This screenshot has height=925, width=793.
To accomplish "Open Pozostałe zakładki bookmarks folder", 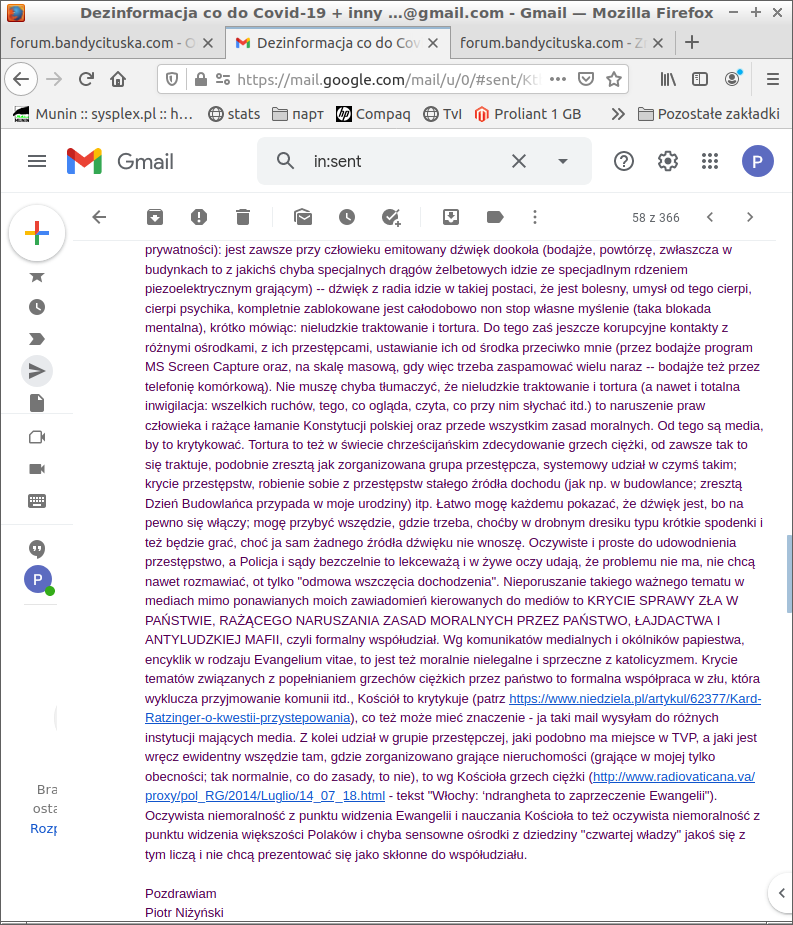I will 709,114.
